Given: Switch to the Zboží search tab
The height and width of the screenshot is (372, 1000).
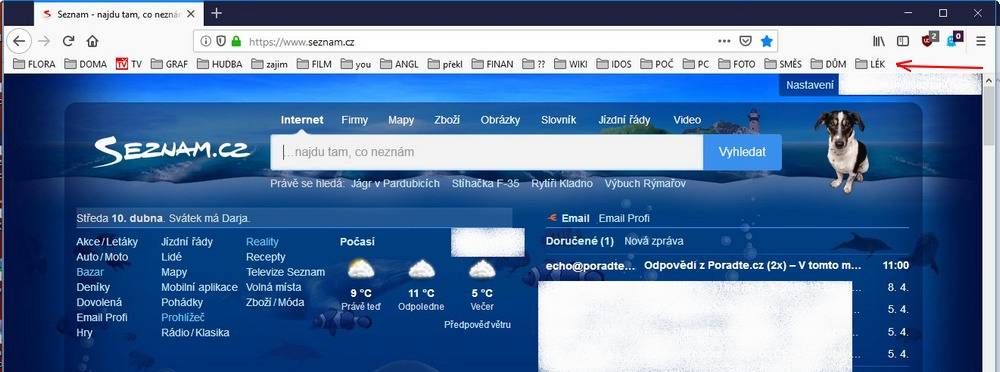Looking at the screenshot, I should tap(447, 120).
